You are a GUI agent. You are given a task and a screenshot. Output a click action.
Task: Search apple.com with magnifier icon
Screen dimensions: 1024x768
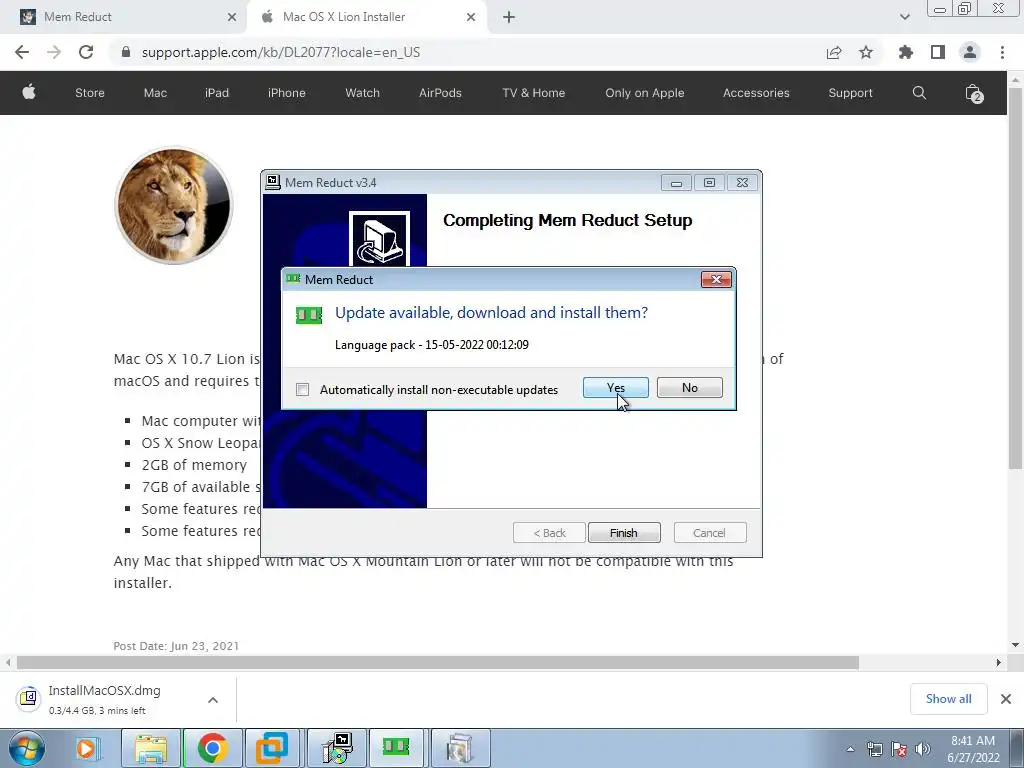point(920,93)
